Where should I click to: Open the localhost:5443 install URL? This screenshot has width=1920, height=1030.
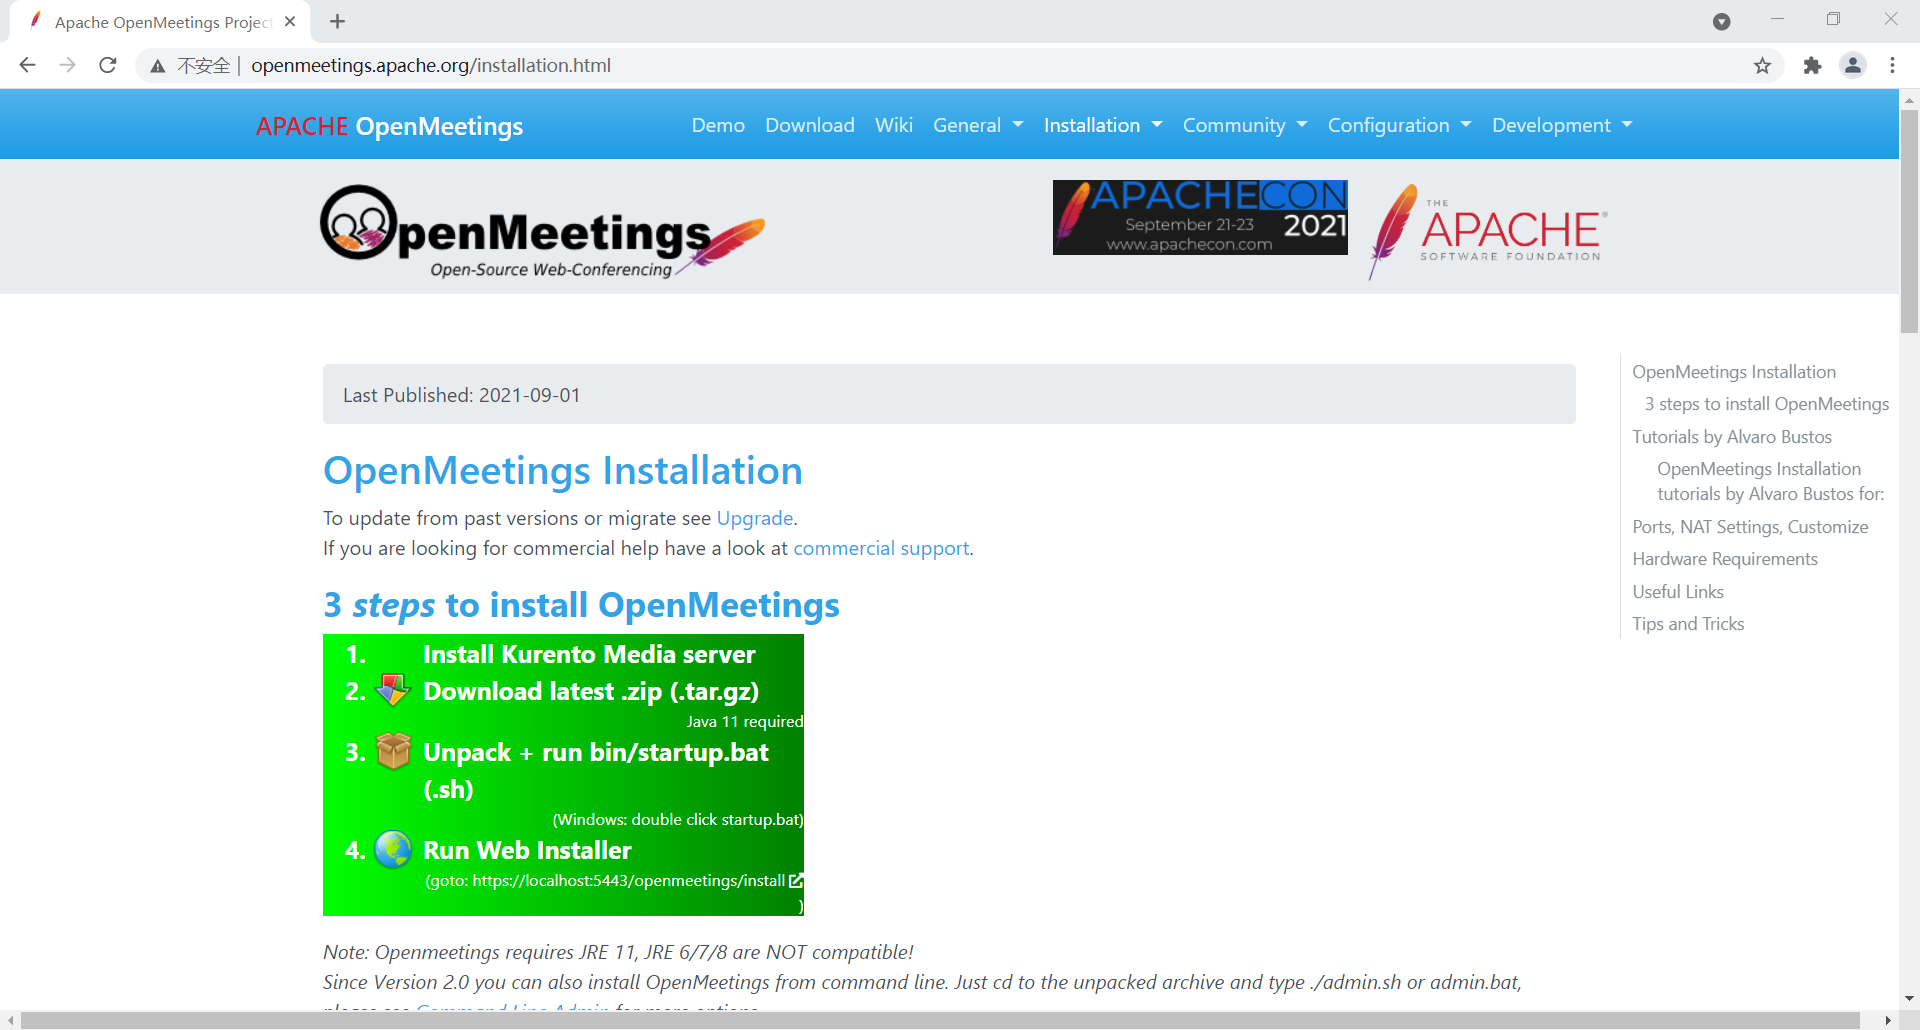click(x=628, y=880)
